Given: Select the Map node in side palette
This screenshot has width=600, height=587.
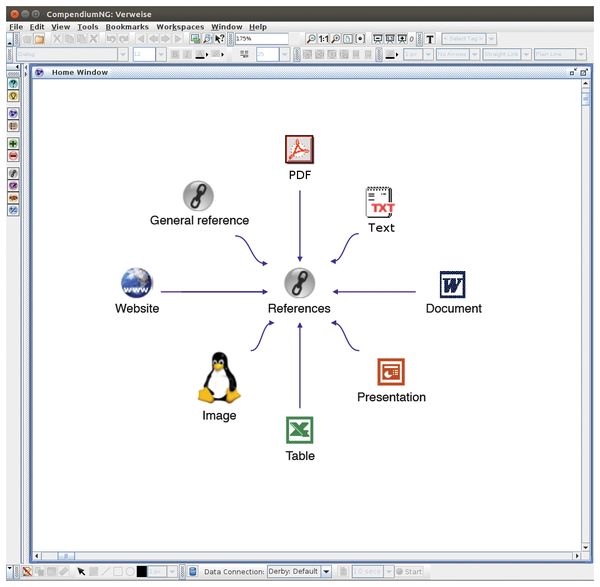Looking at the screenshot, I should click(x=13, y=113).
